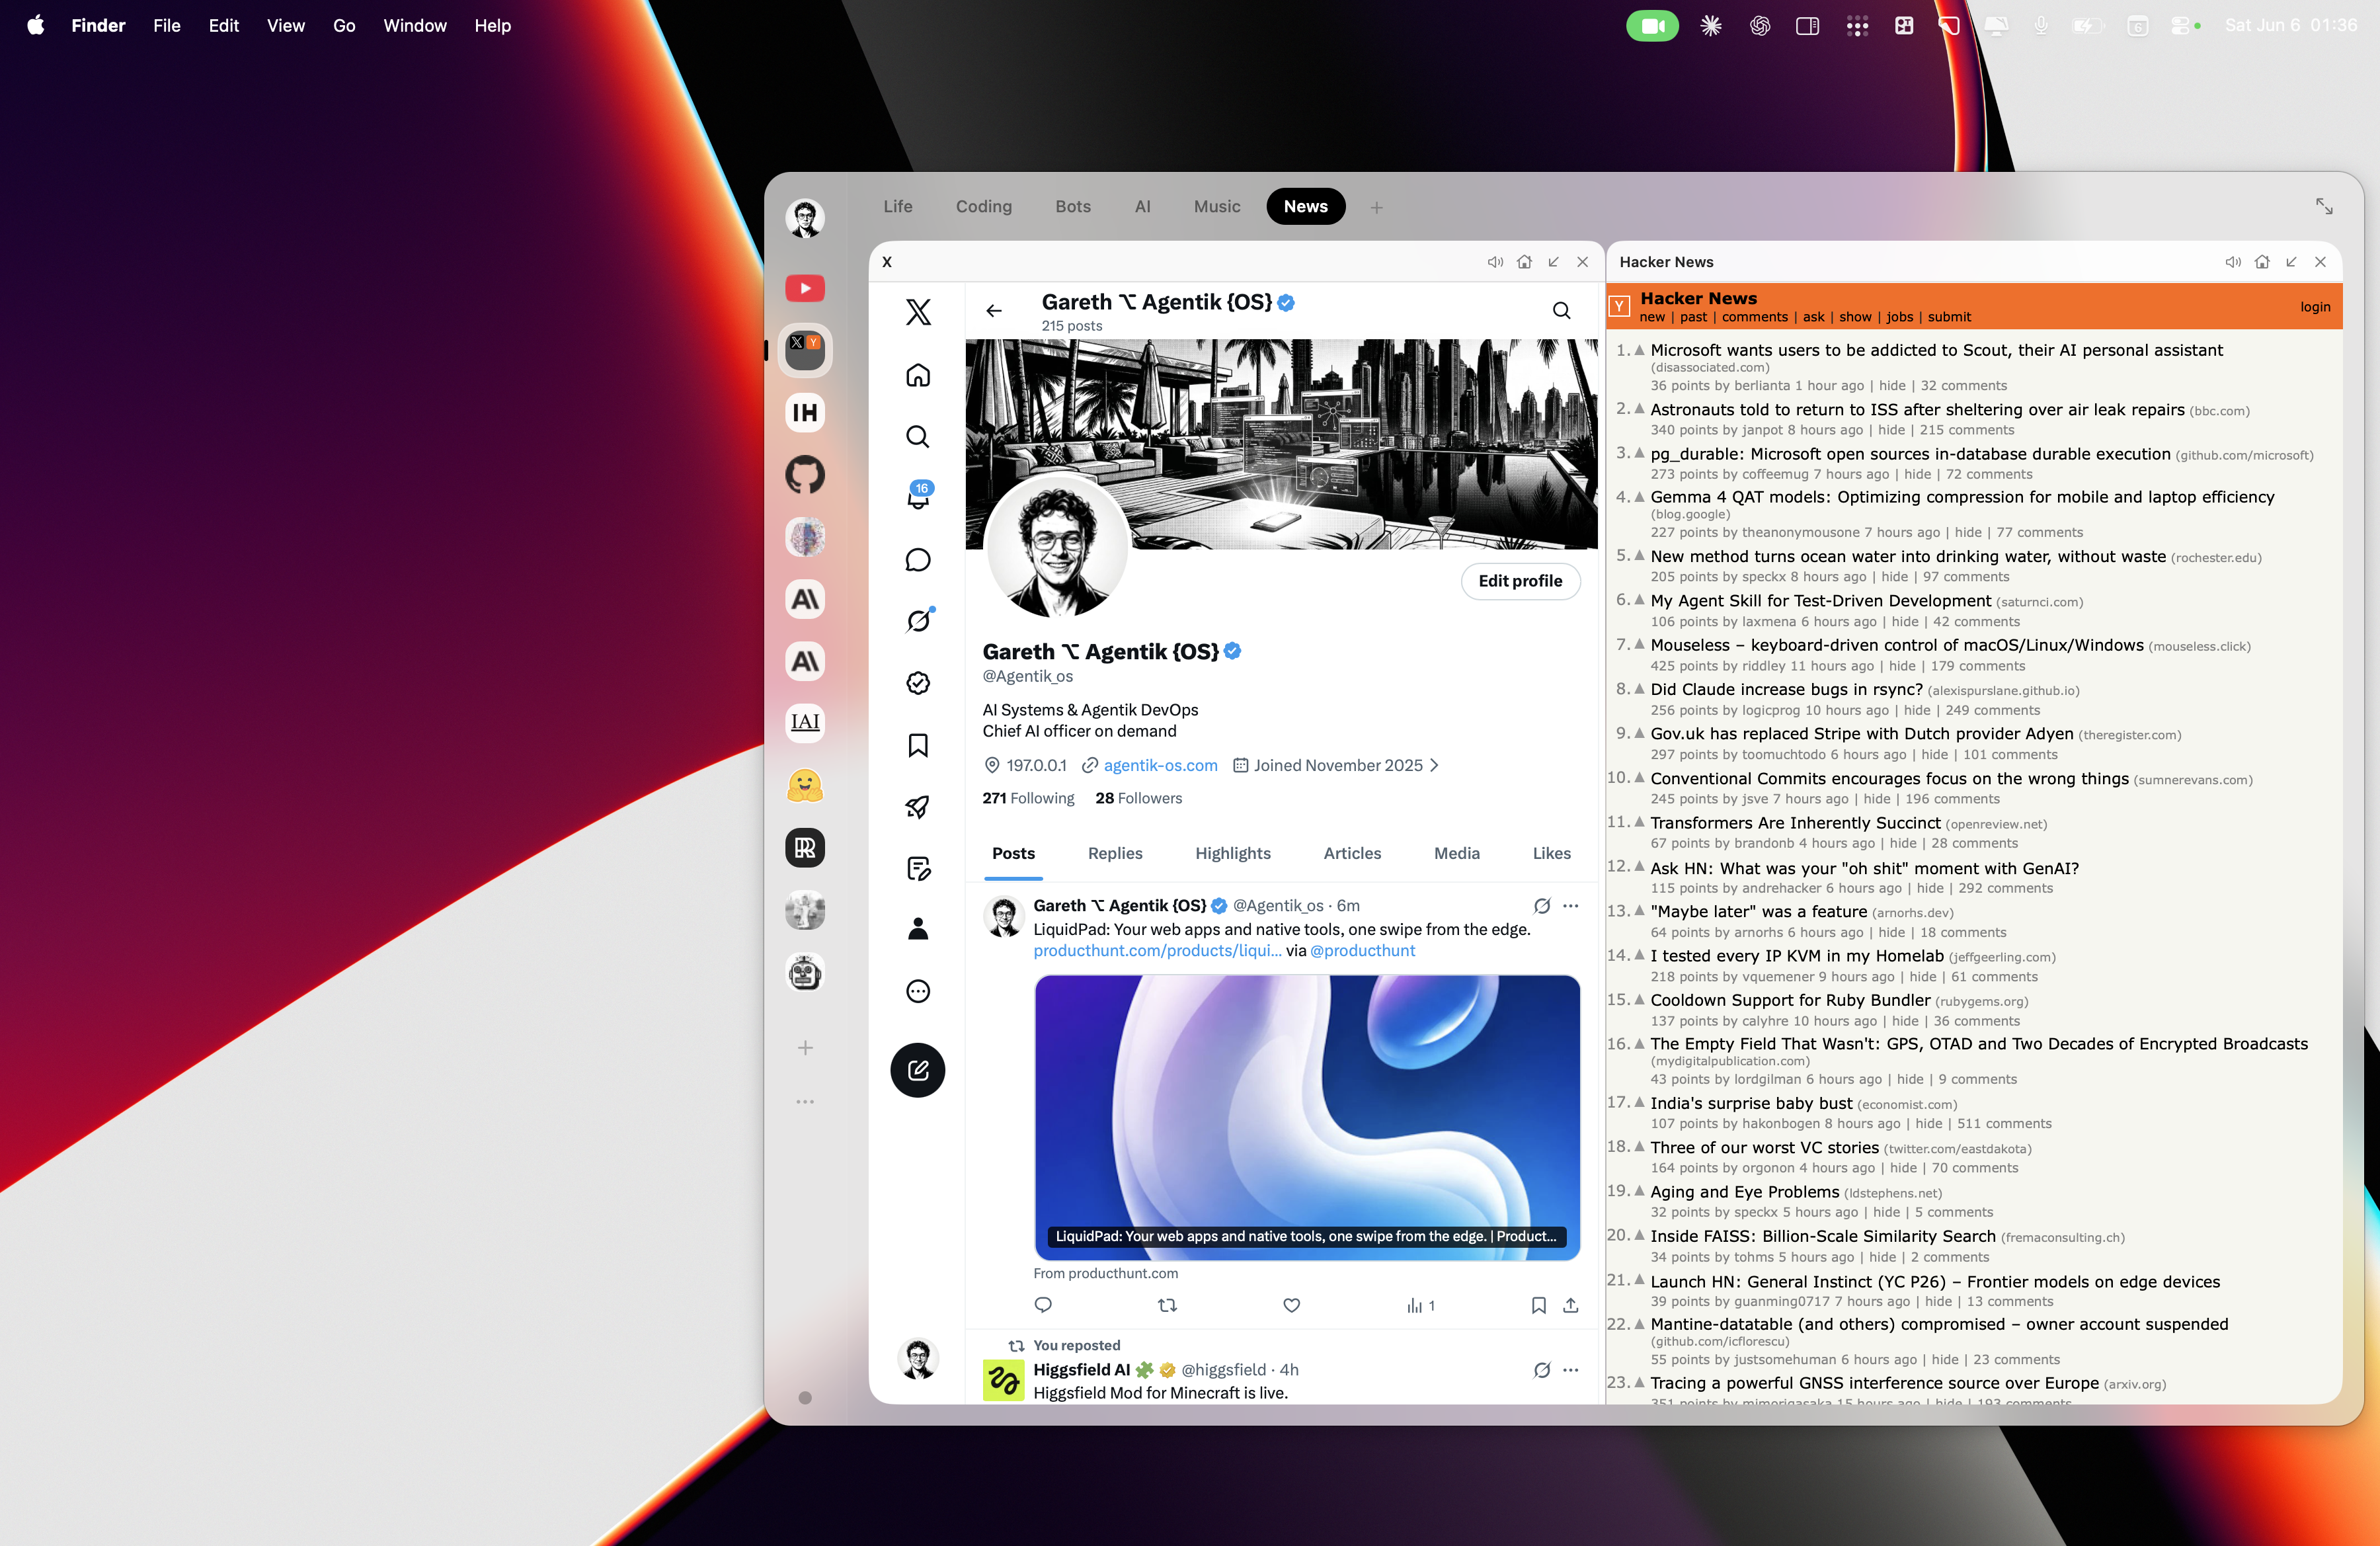Image resolution: width=2380 pixels, height=1546 pixels.
Task: Go to Home in X navigation
Action: click(x=918, y=375)
